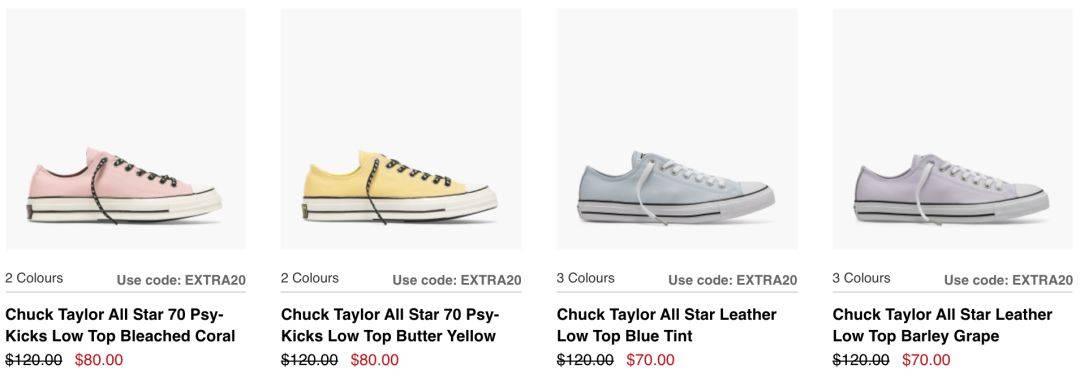This screenshot has width=1080, height=390.
Task: View 3 Colours for Blue Tint shoe
Action: [x=586, y=278]
